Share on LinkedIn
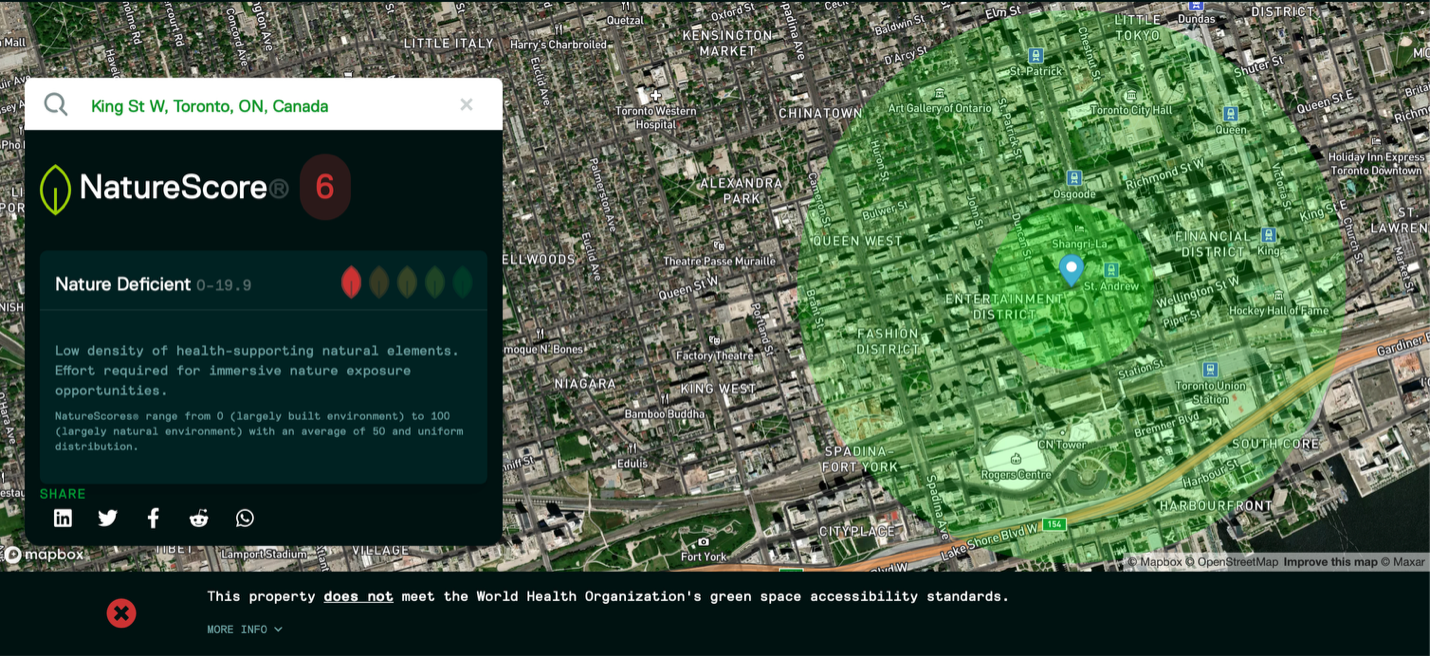Screen dimensions: 1430x660 click(63, 518)
